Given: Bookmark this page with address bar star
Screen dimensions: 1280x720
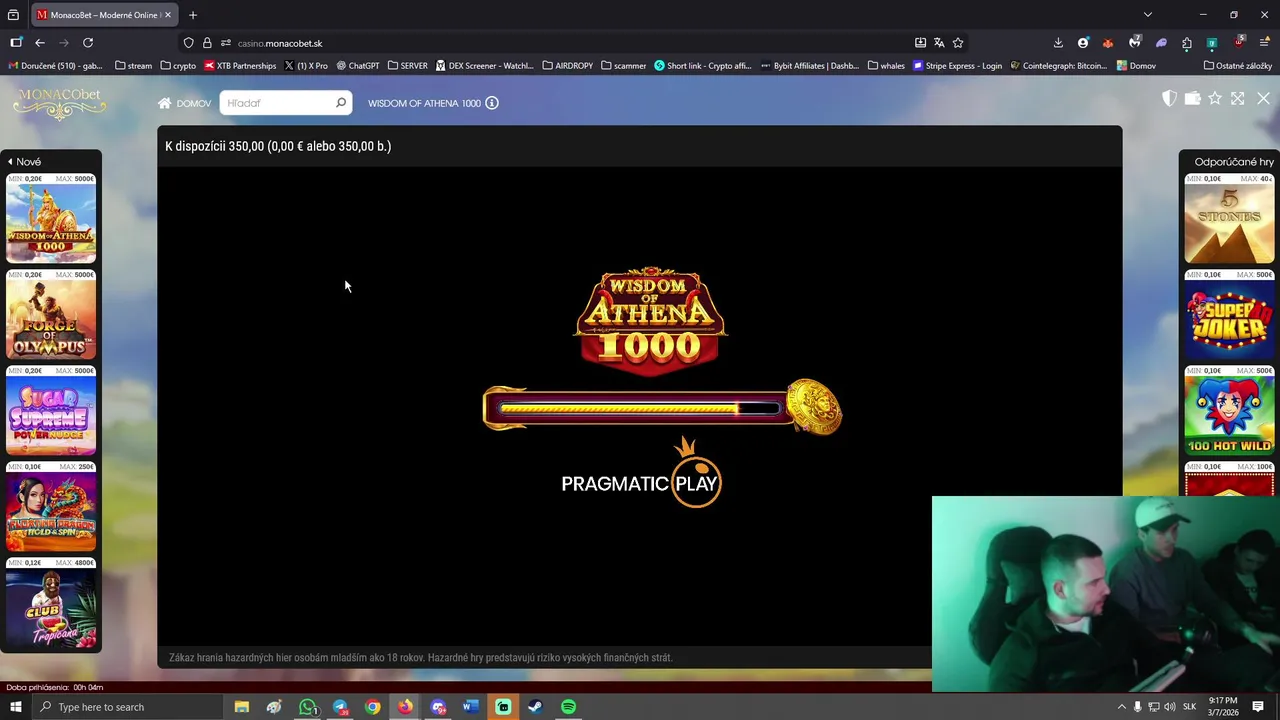Looking at the screenshot, I should (958, 43).
